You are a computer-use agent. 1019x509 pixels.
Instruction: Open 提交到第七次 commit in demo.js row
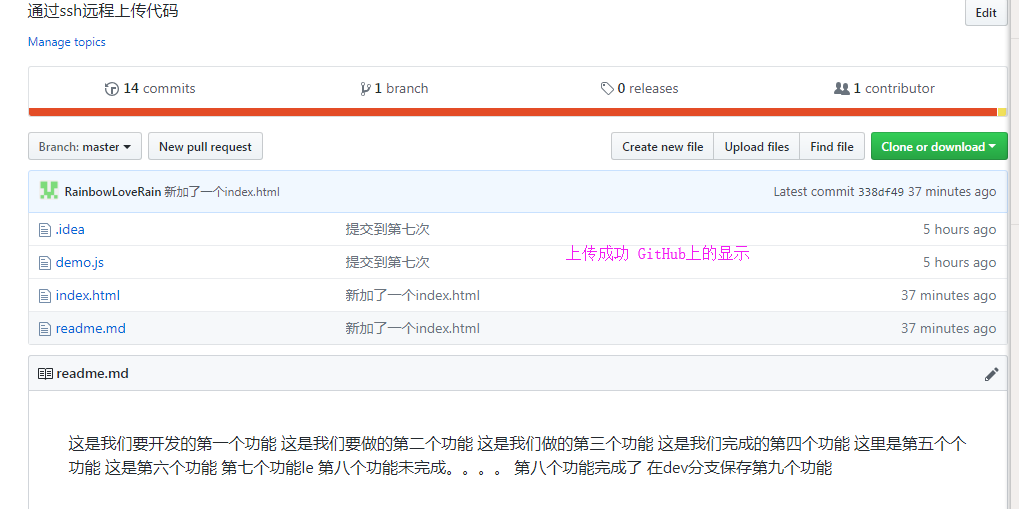pos(387,263)
